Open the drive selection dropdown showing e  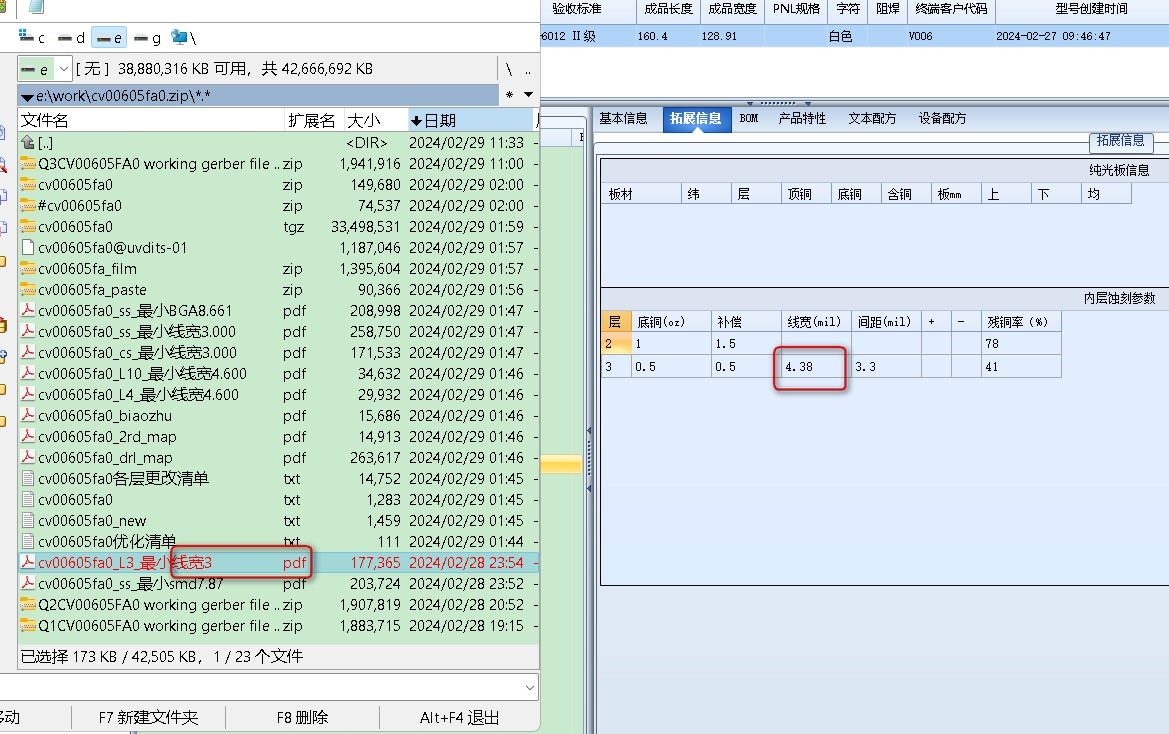click(45, 69)
